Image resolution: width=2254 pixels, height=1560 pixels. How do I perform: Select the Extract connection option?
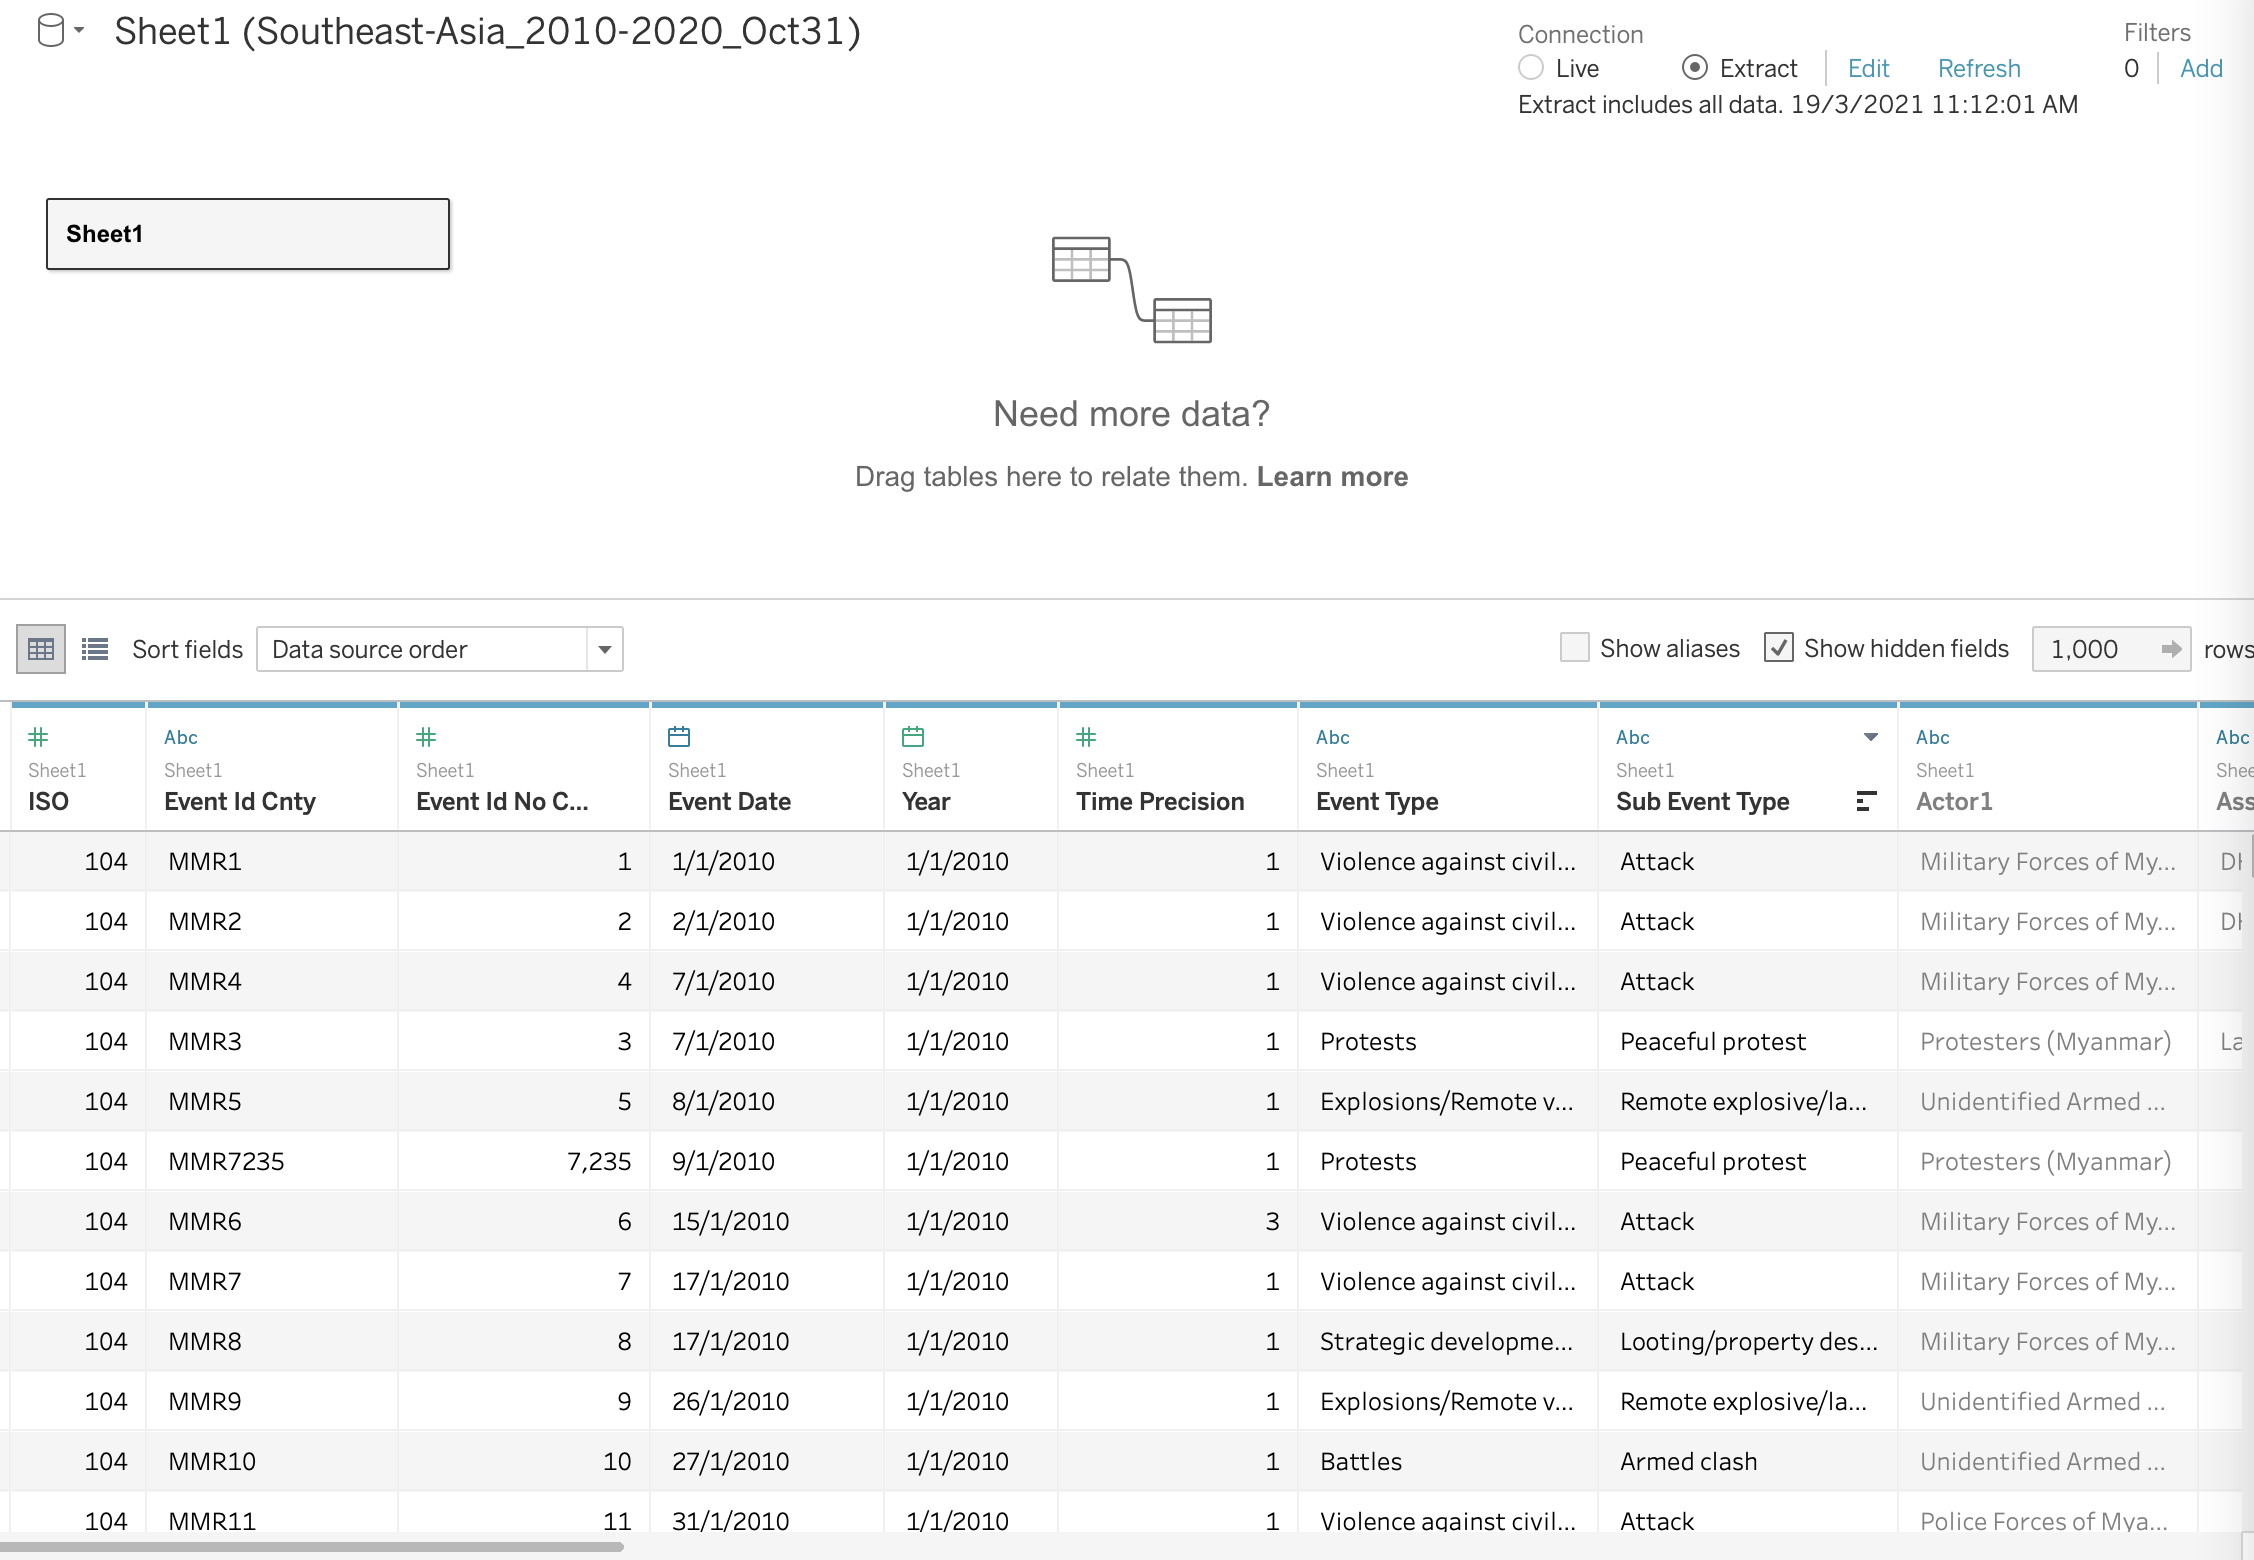pos(1695,68)
